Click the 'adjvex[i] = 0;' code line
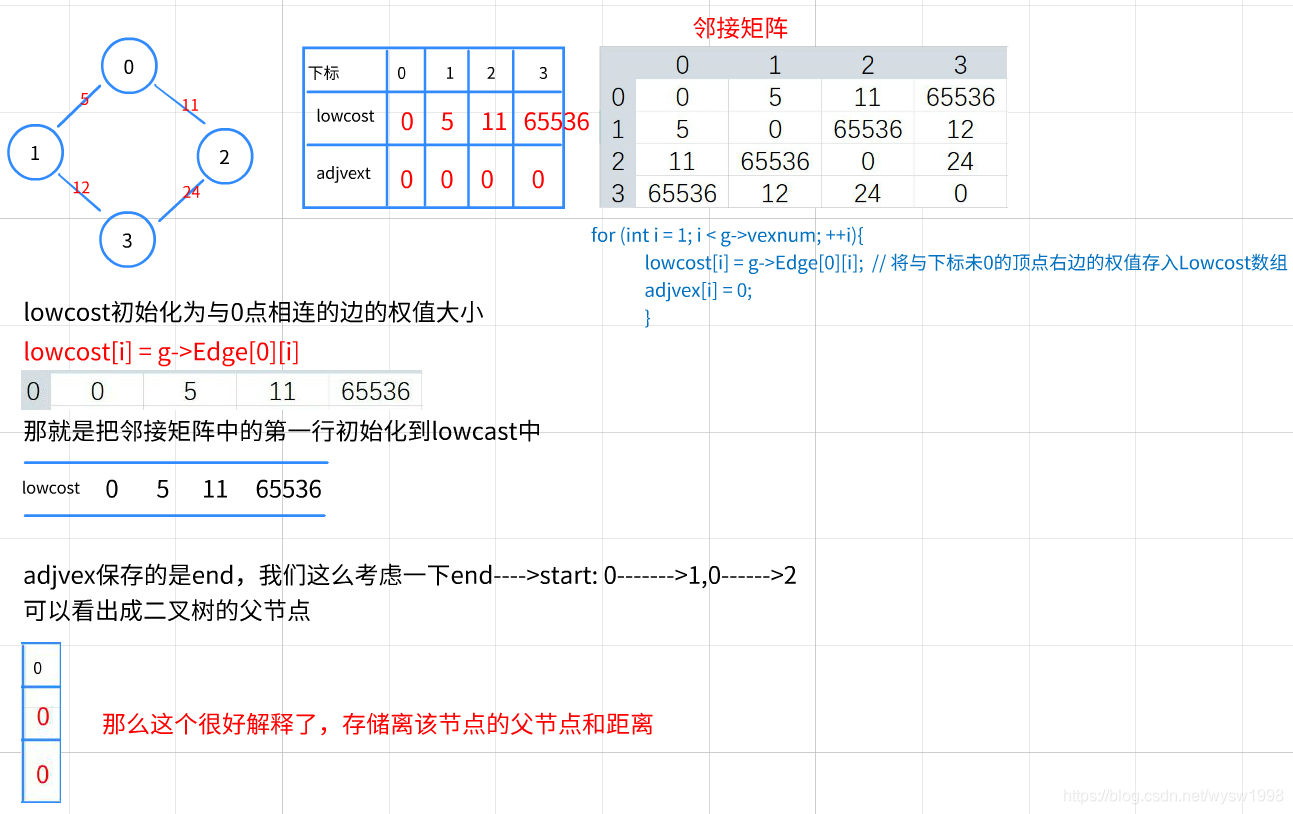Viewport: 1293px width, 814px height. pyautogui.click(x=698, y=290)
